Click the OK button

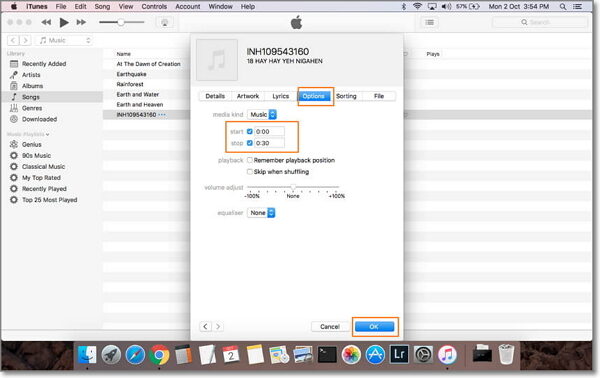[374, 326]
